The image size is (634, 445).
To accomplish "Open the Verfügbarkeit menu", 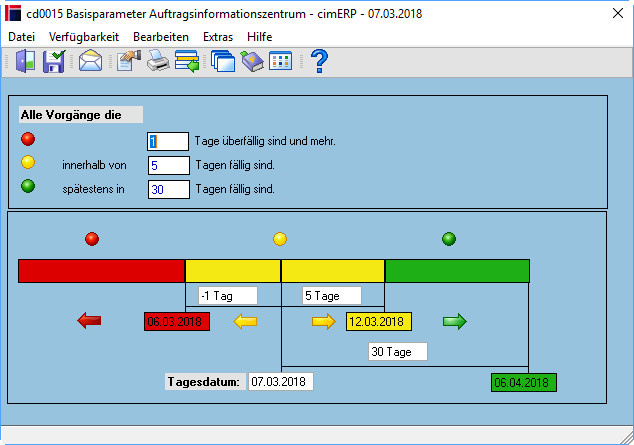I will pos(84,37).
